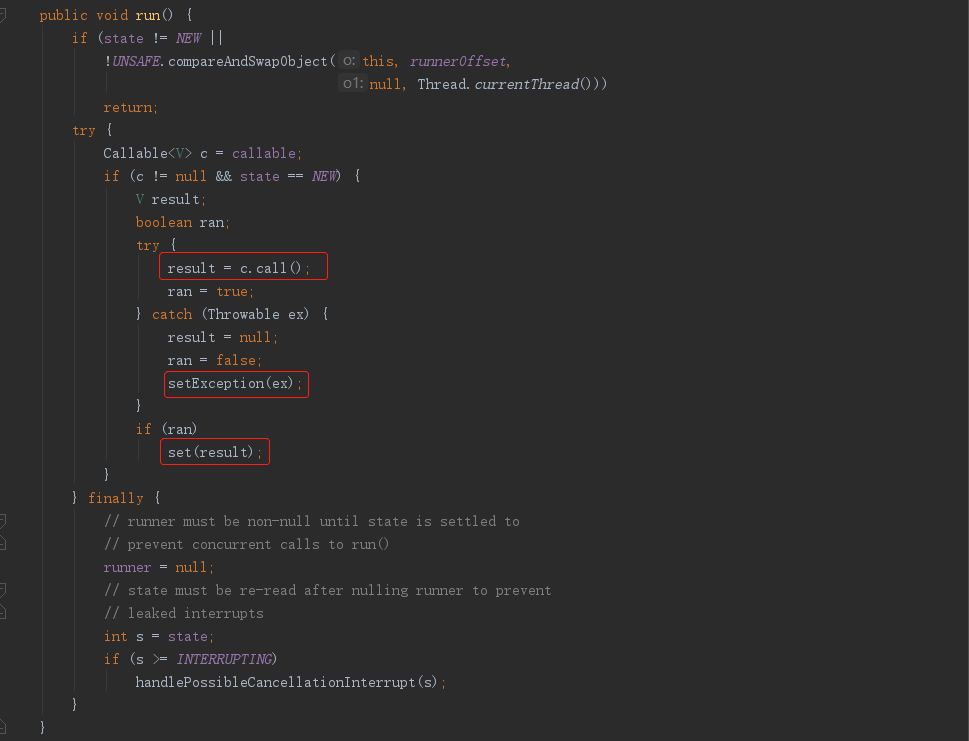
Task: Click the 'return;' statement
Action: (x=130, y=108)
